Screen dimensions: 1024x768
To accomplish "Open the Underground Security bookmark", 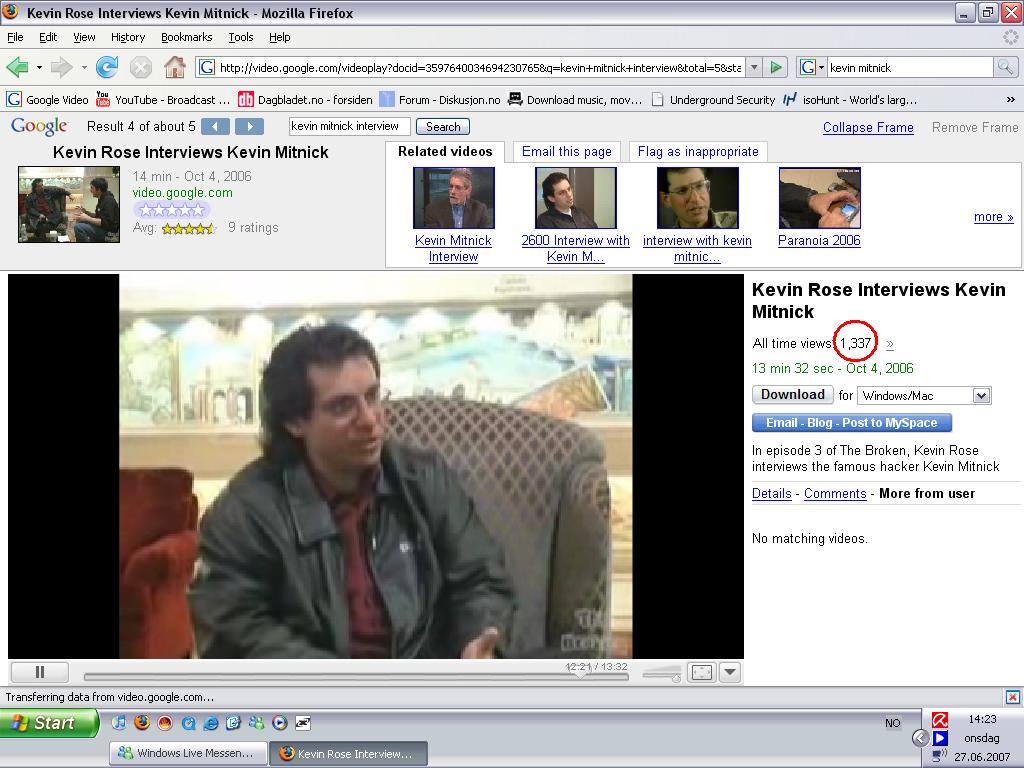I will 713,100.
